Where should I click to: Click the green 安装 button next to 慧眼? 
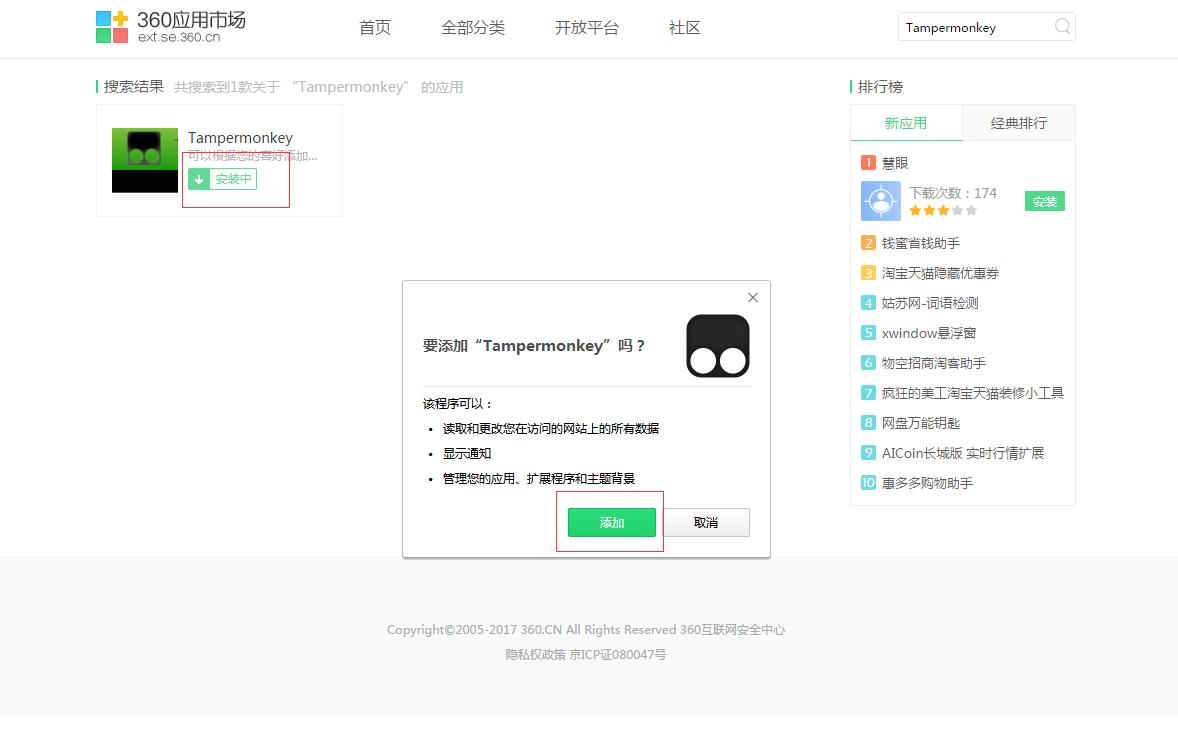click(x=1044, y=201)
